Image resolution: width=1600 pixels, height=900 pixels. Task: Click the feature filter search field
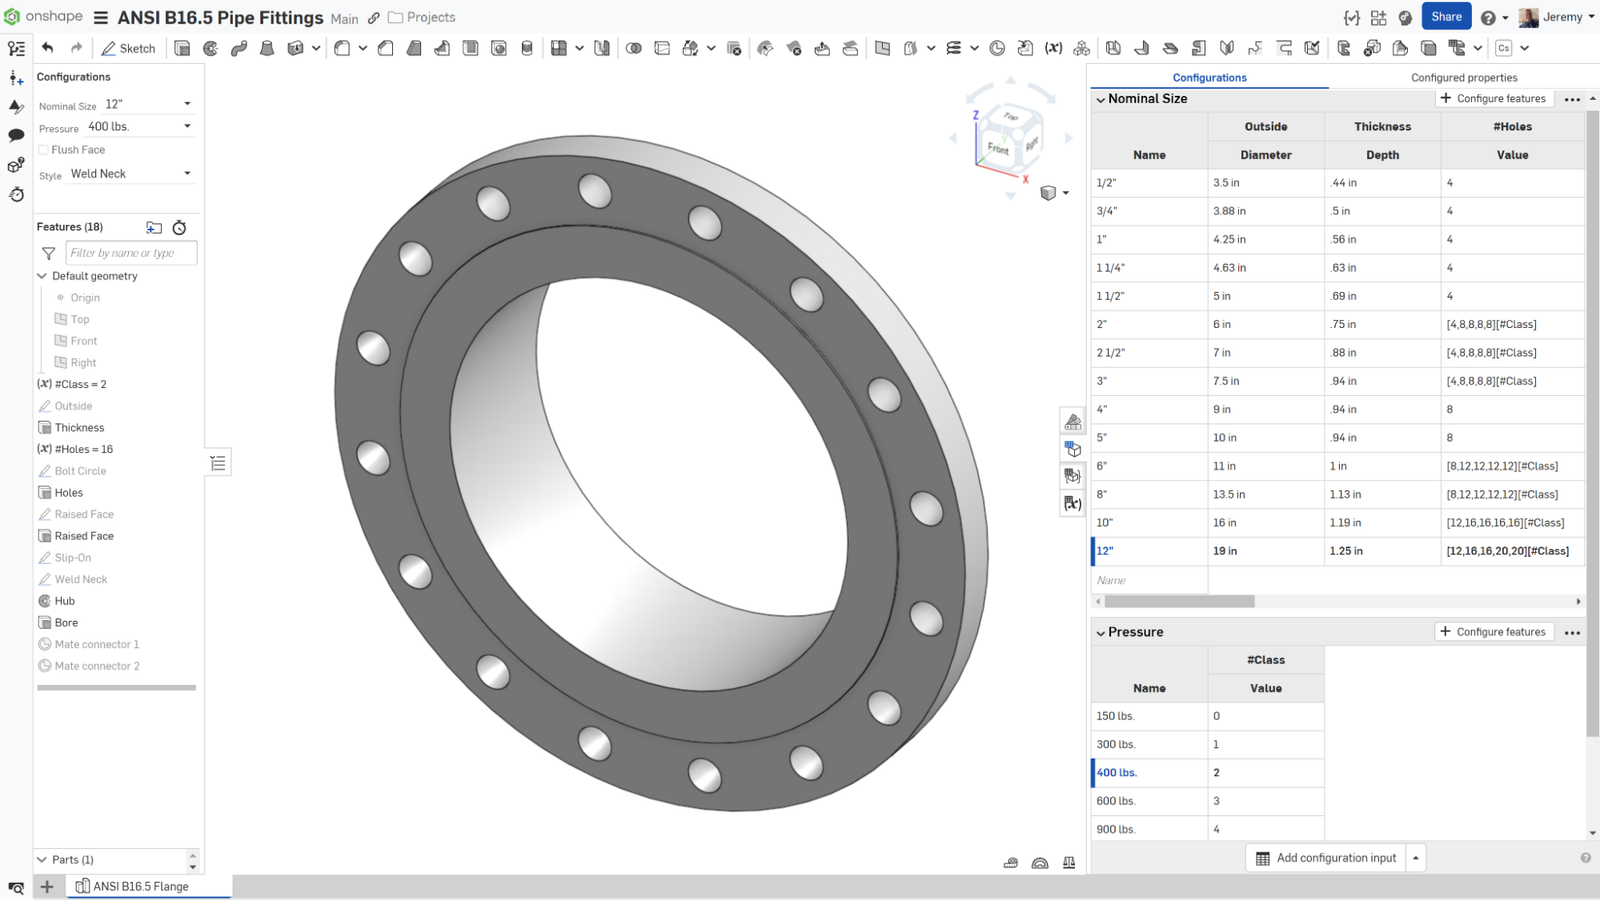(131, 253)
